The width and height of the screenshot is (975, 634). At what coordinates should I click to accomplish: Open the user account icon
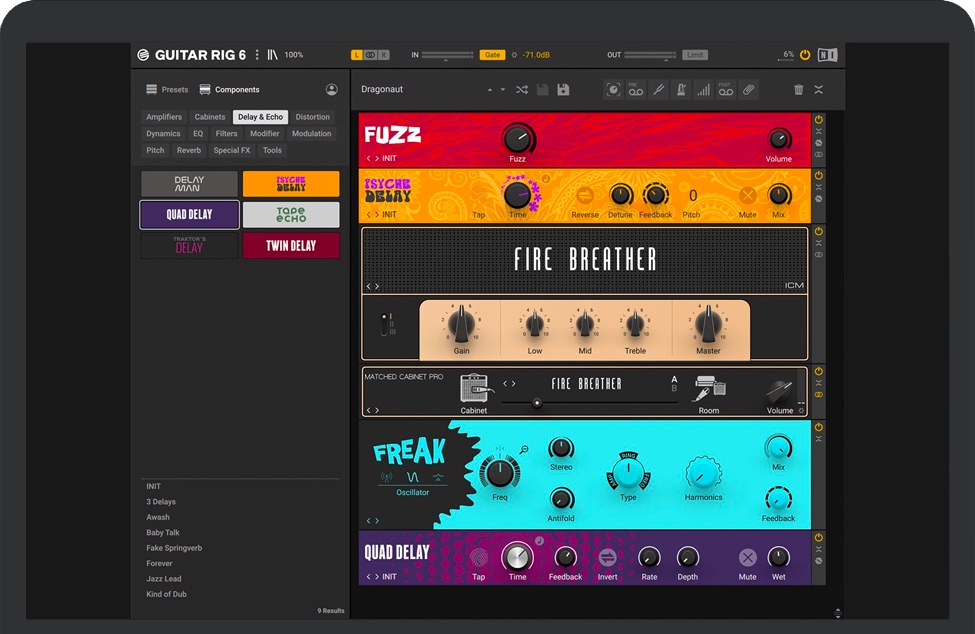(331, 90)
